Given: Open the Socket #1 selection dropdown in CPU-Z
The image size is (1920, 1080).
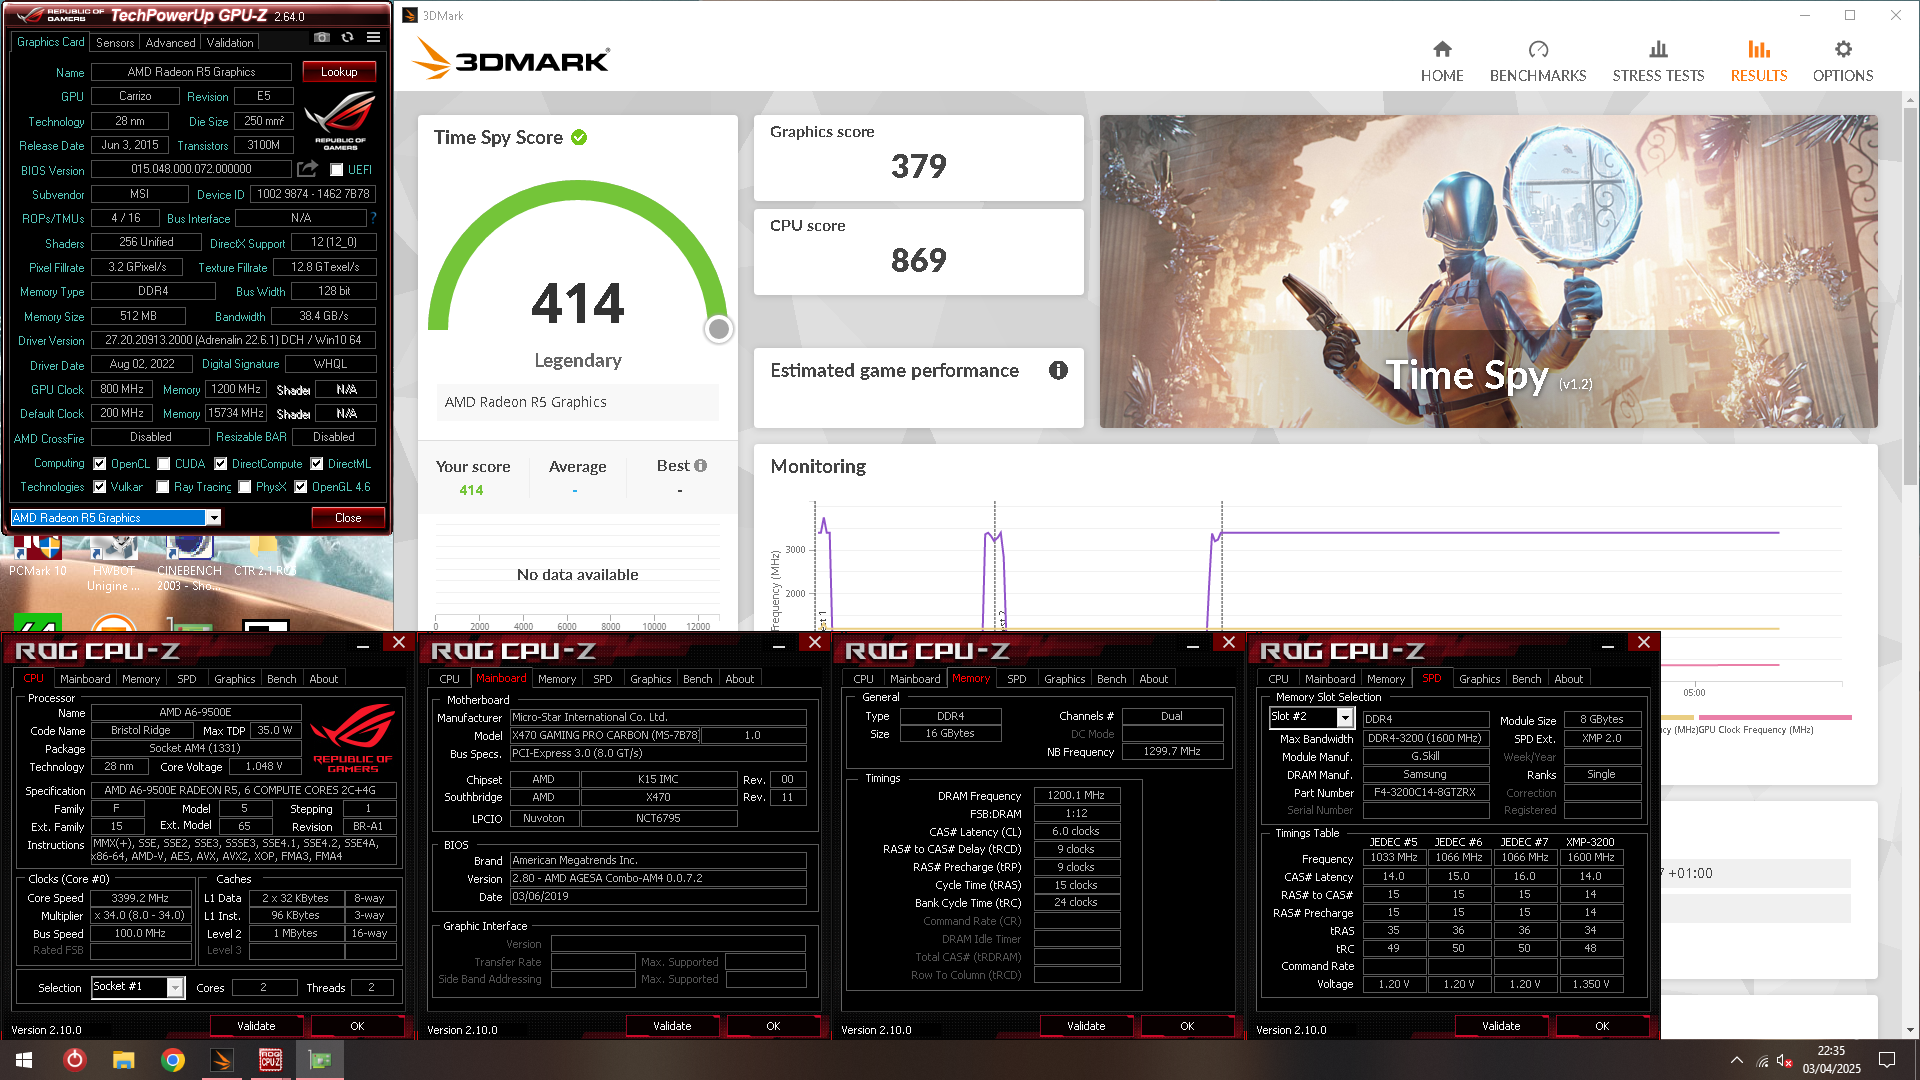Looking at the screenshot, I should (175, 987).
